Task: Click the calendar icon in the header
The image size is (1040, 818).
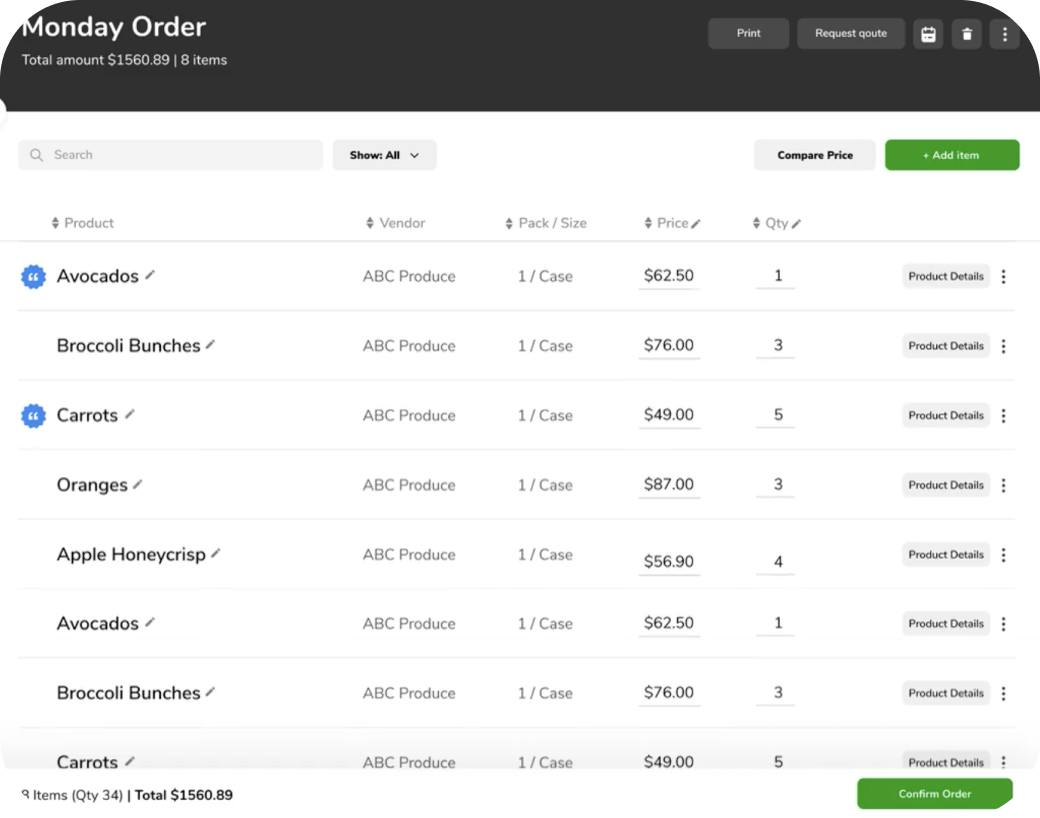Action: pyautogui.click(x=928, y=34)
